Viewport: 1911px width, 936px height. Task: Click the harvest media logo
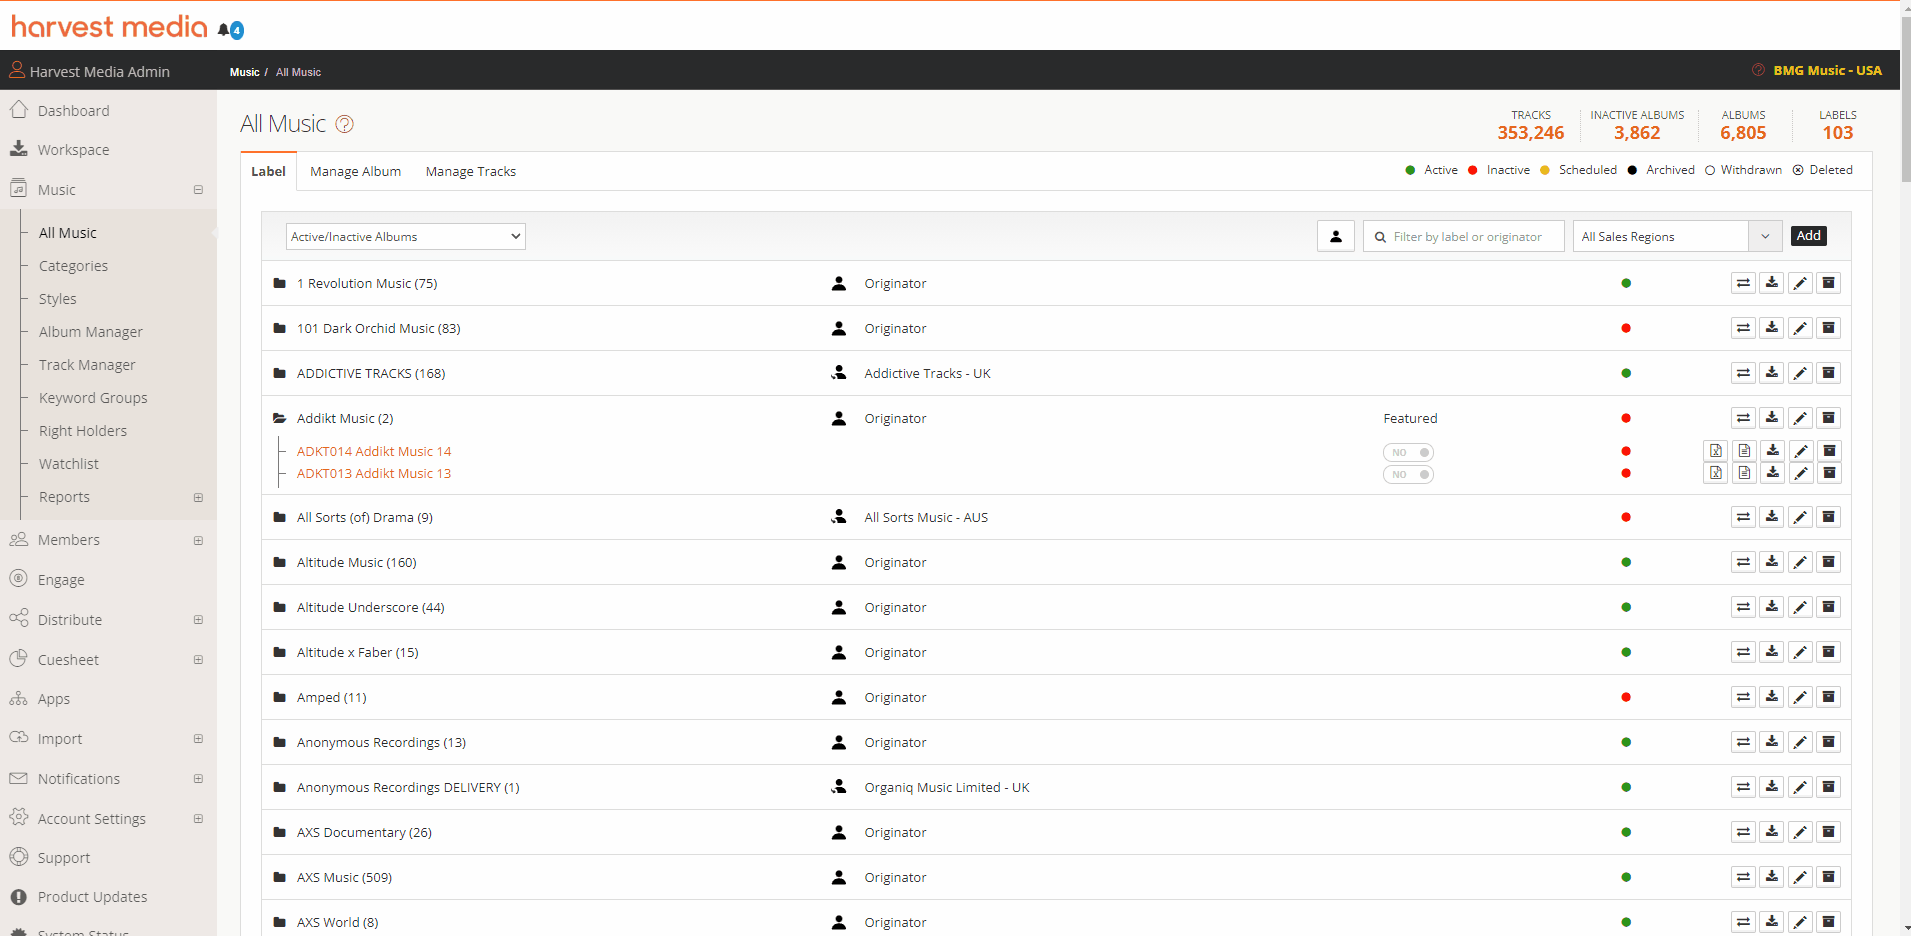point(109,27)
